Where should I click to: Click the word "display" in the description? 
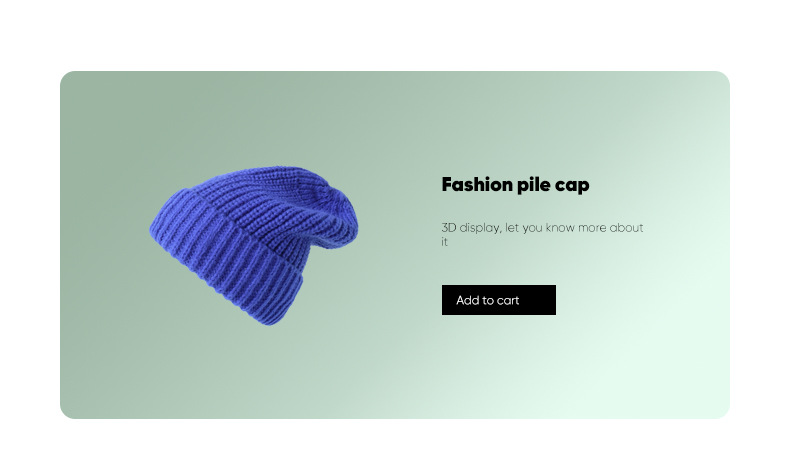pos(480,228)
